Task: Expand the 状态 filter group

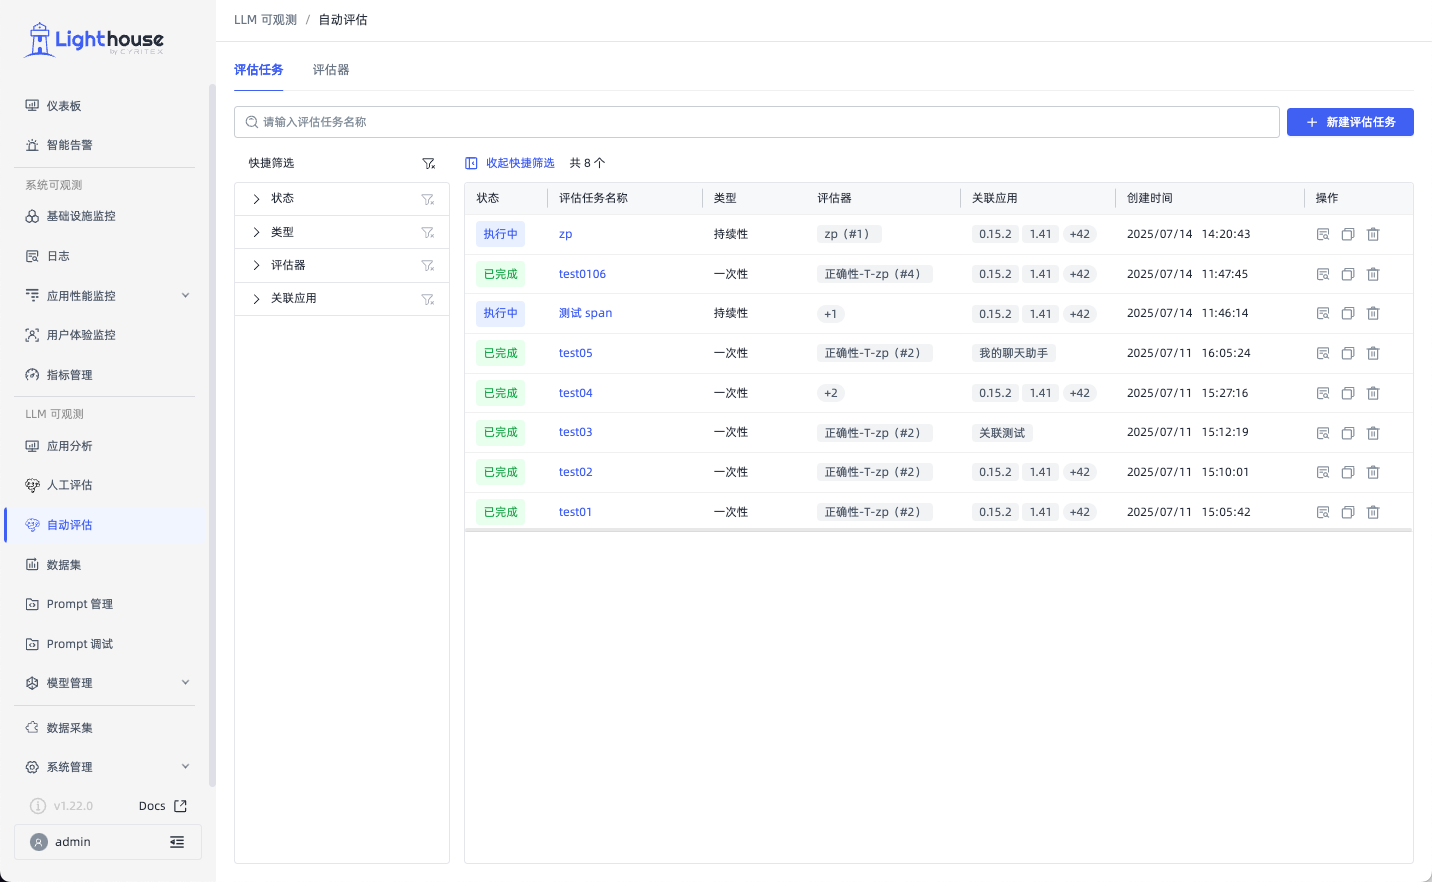Action: [x=257, y=199]
